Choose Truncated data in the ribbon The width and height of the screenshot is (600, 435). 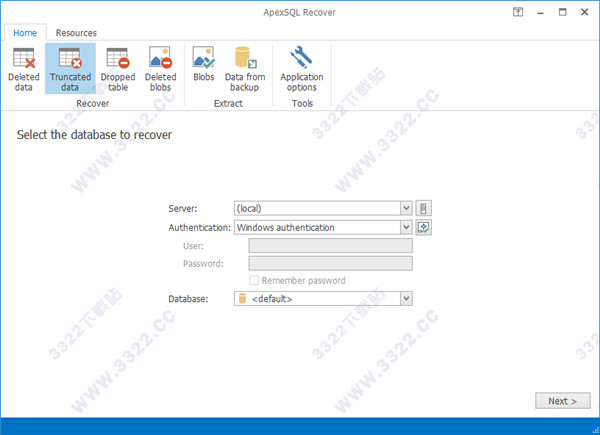coord(70,69)
